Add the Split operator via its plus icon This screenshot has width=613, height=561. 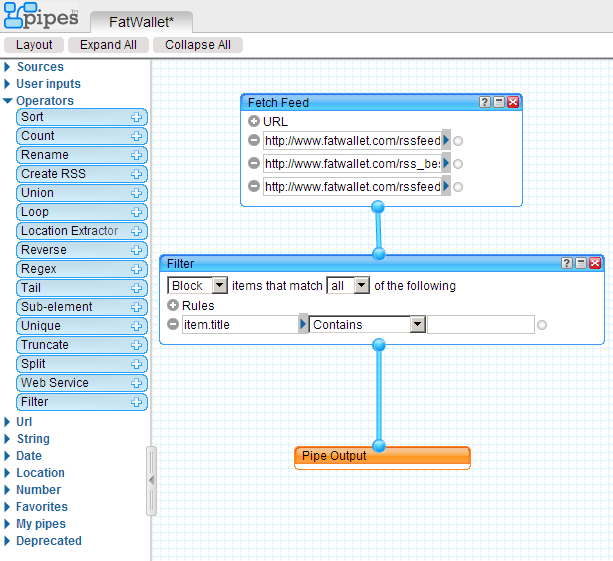click(136, 364)
